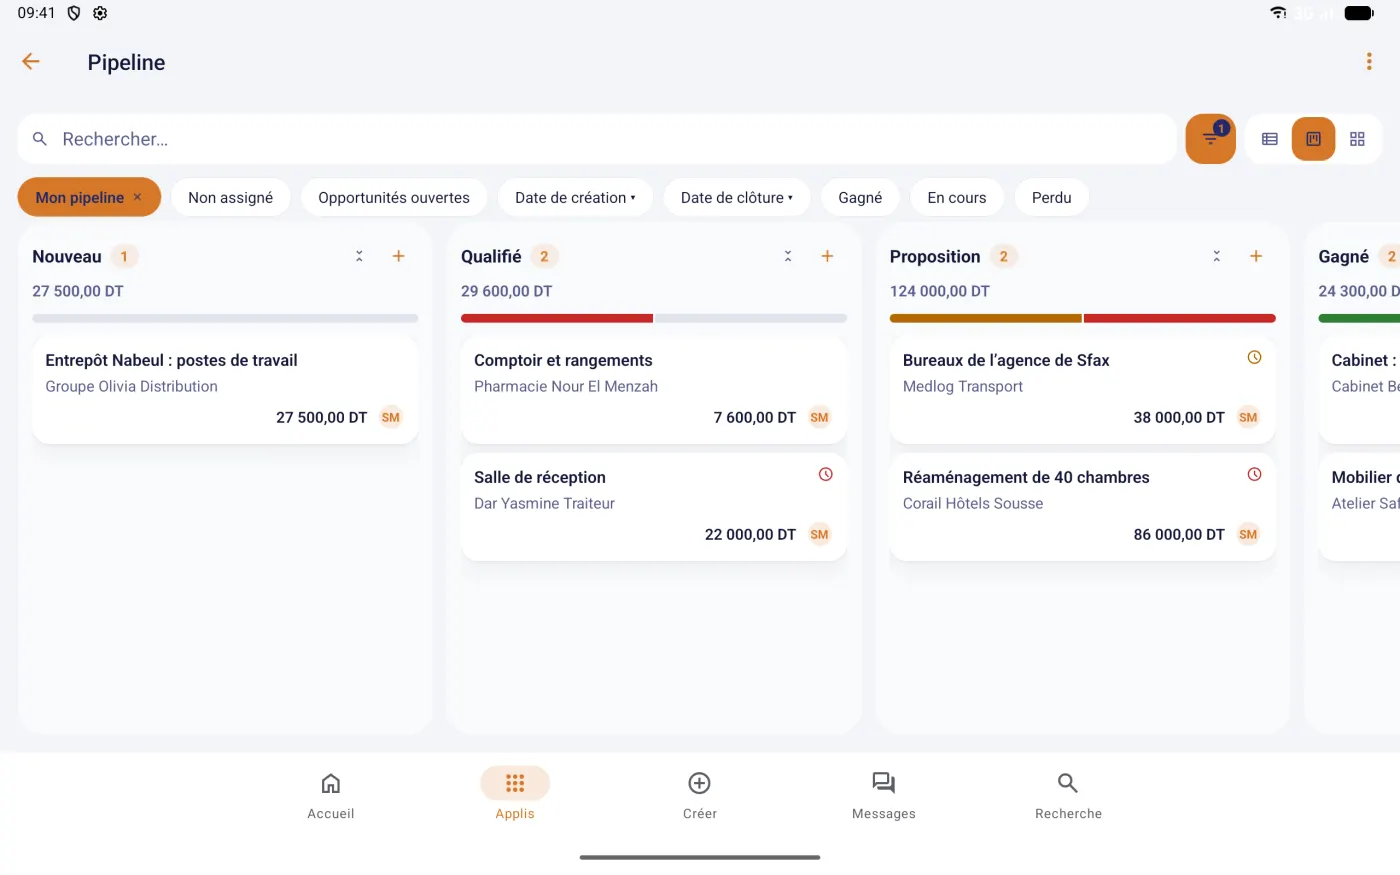This screenshot has height=875, width=1400.
Task: Switch to grid view
Action: point(1357,139)
